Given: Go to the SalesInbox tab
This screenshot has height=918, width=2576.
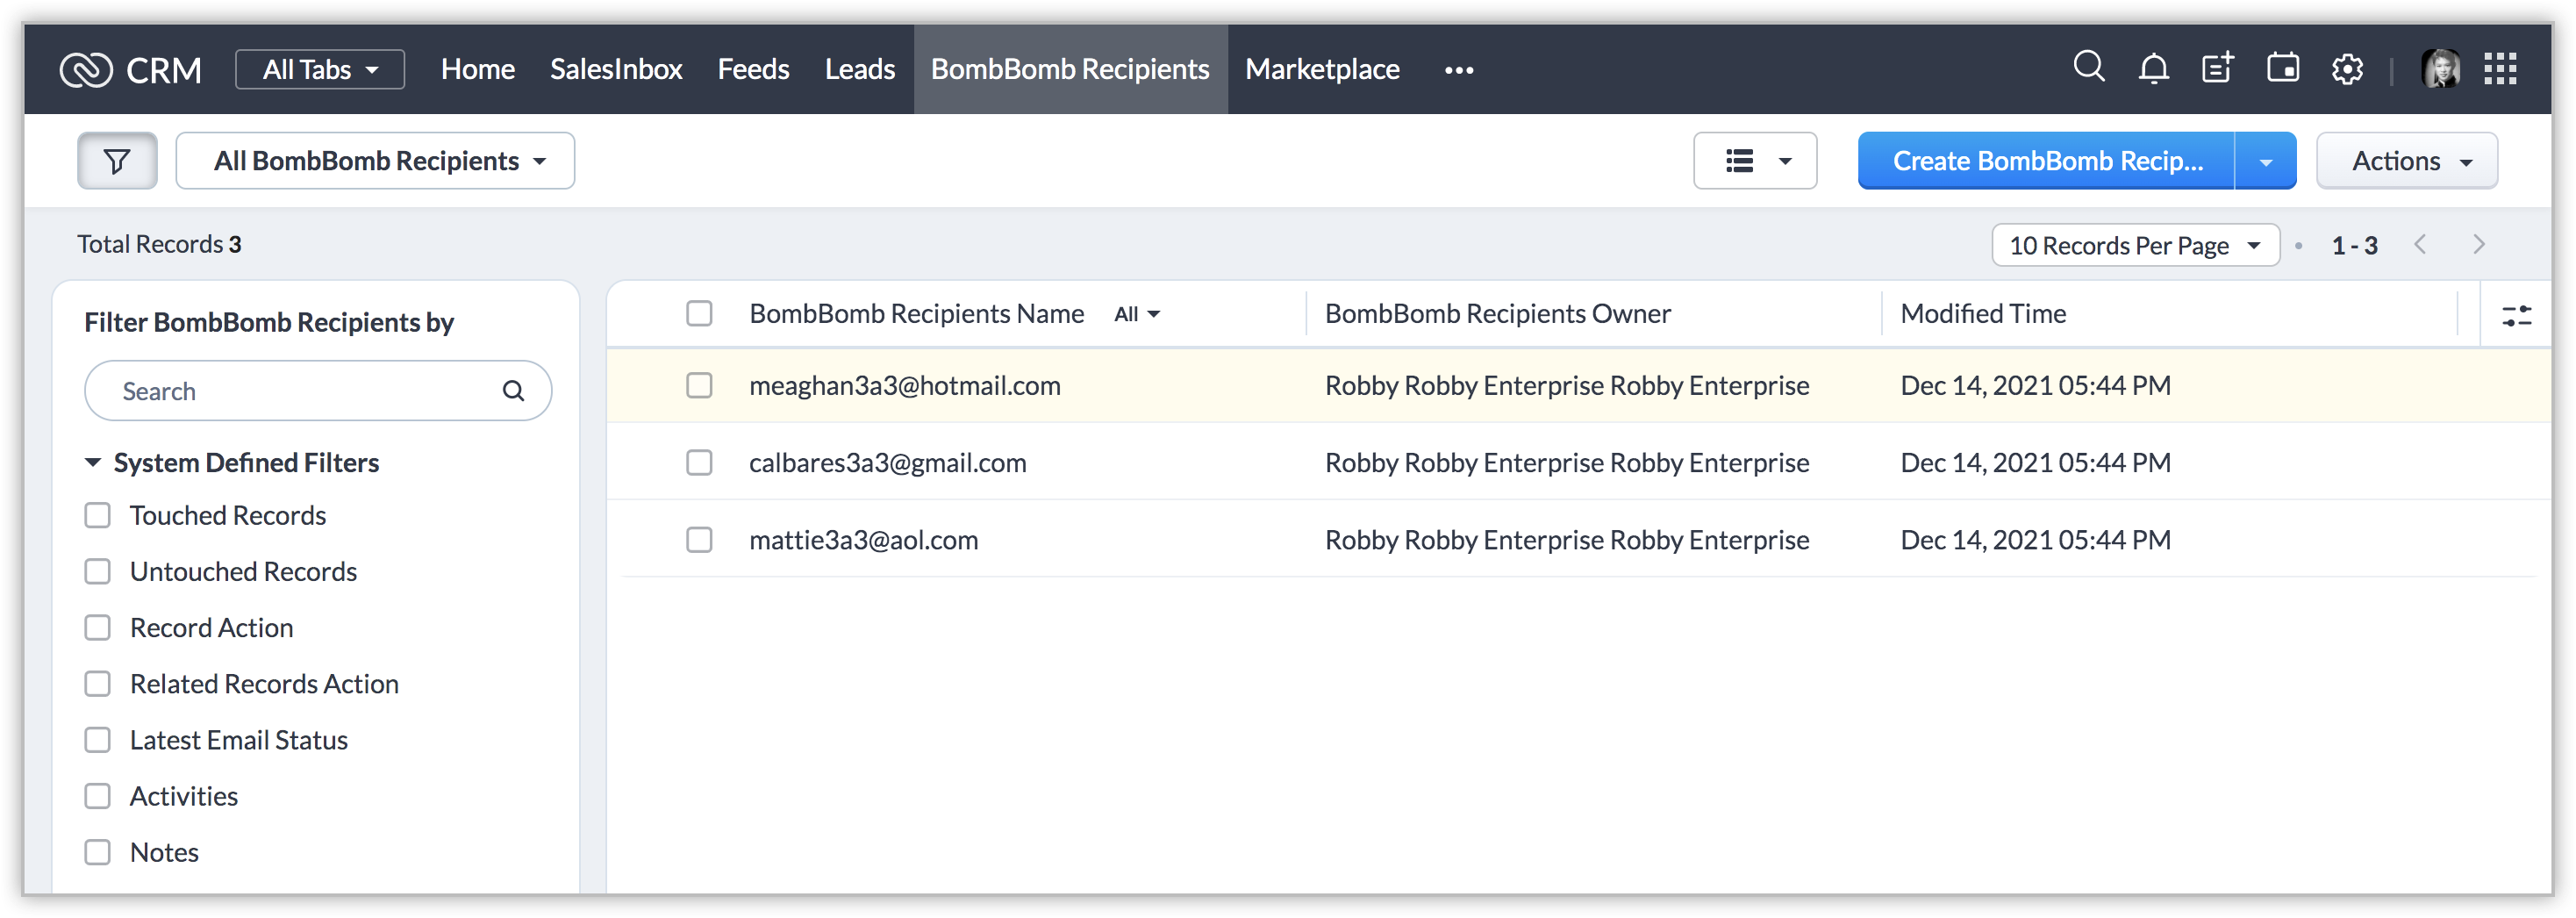Looking at the screenshot, I should click(x=616, y=69).
